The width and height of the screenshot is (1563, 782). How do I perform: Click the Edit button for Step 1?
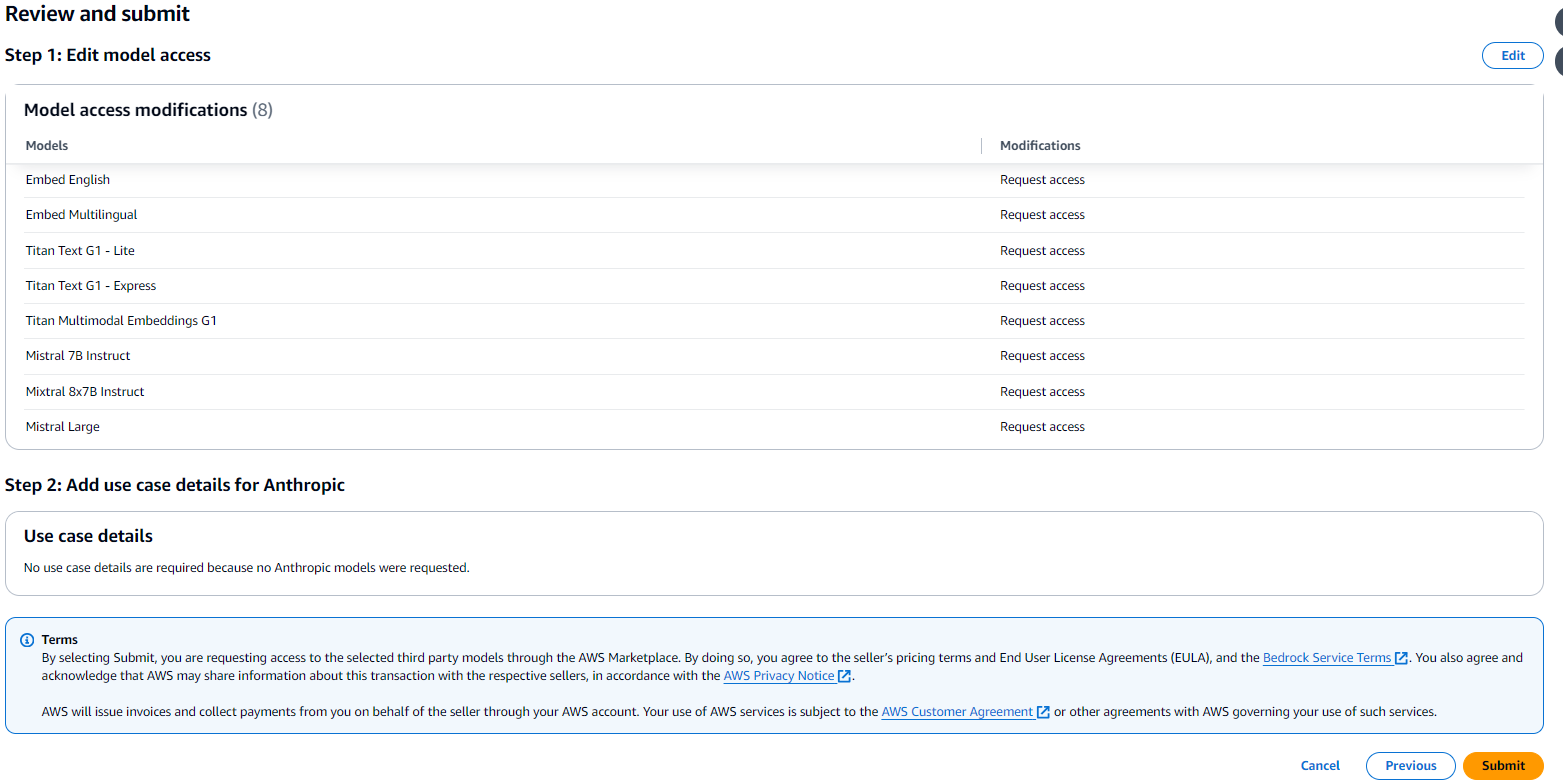pos(1512,56)
